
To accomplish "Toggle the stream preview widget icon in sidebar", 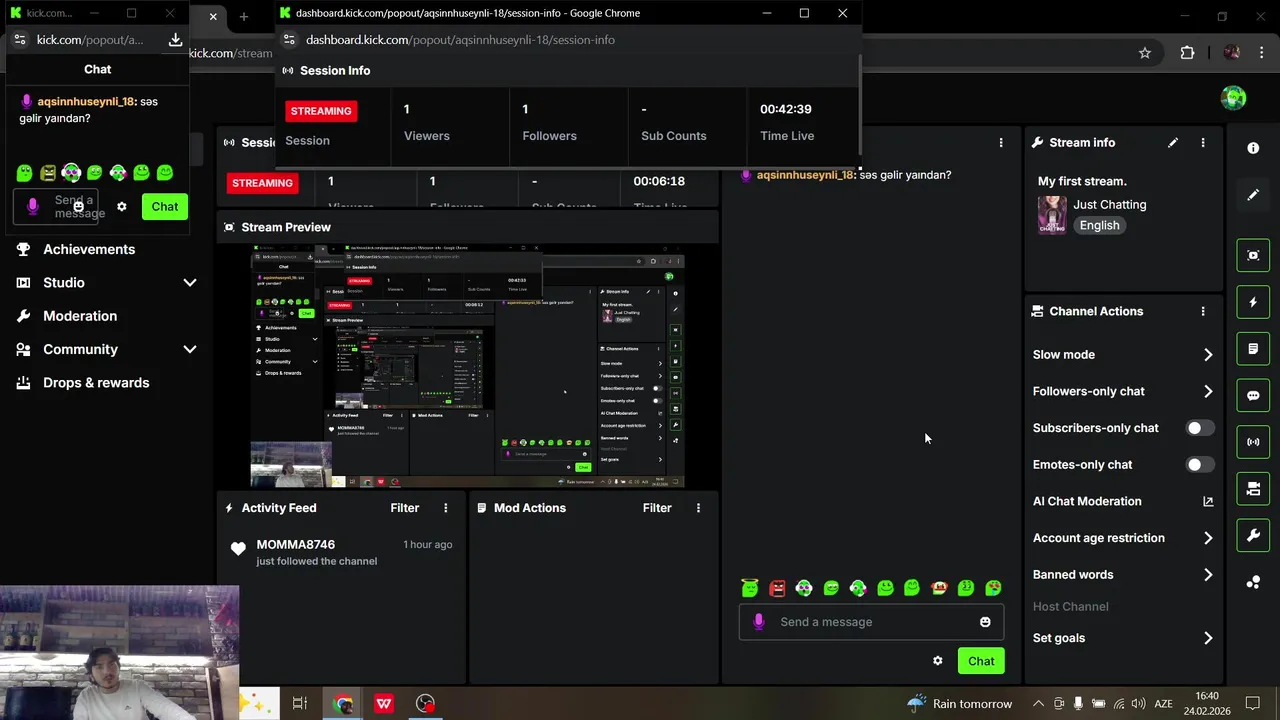I will (1253, 255).
